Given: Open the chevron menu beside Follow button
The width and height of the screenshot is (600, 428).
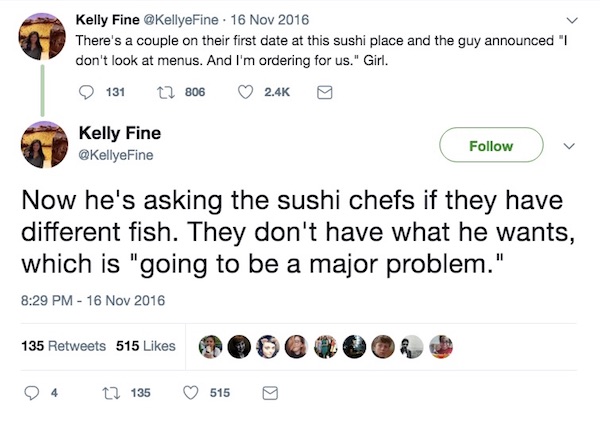Looking at the screenshot, I should 571,146.
